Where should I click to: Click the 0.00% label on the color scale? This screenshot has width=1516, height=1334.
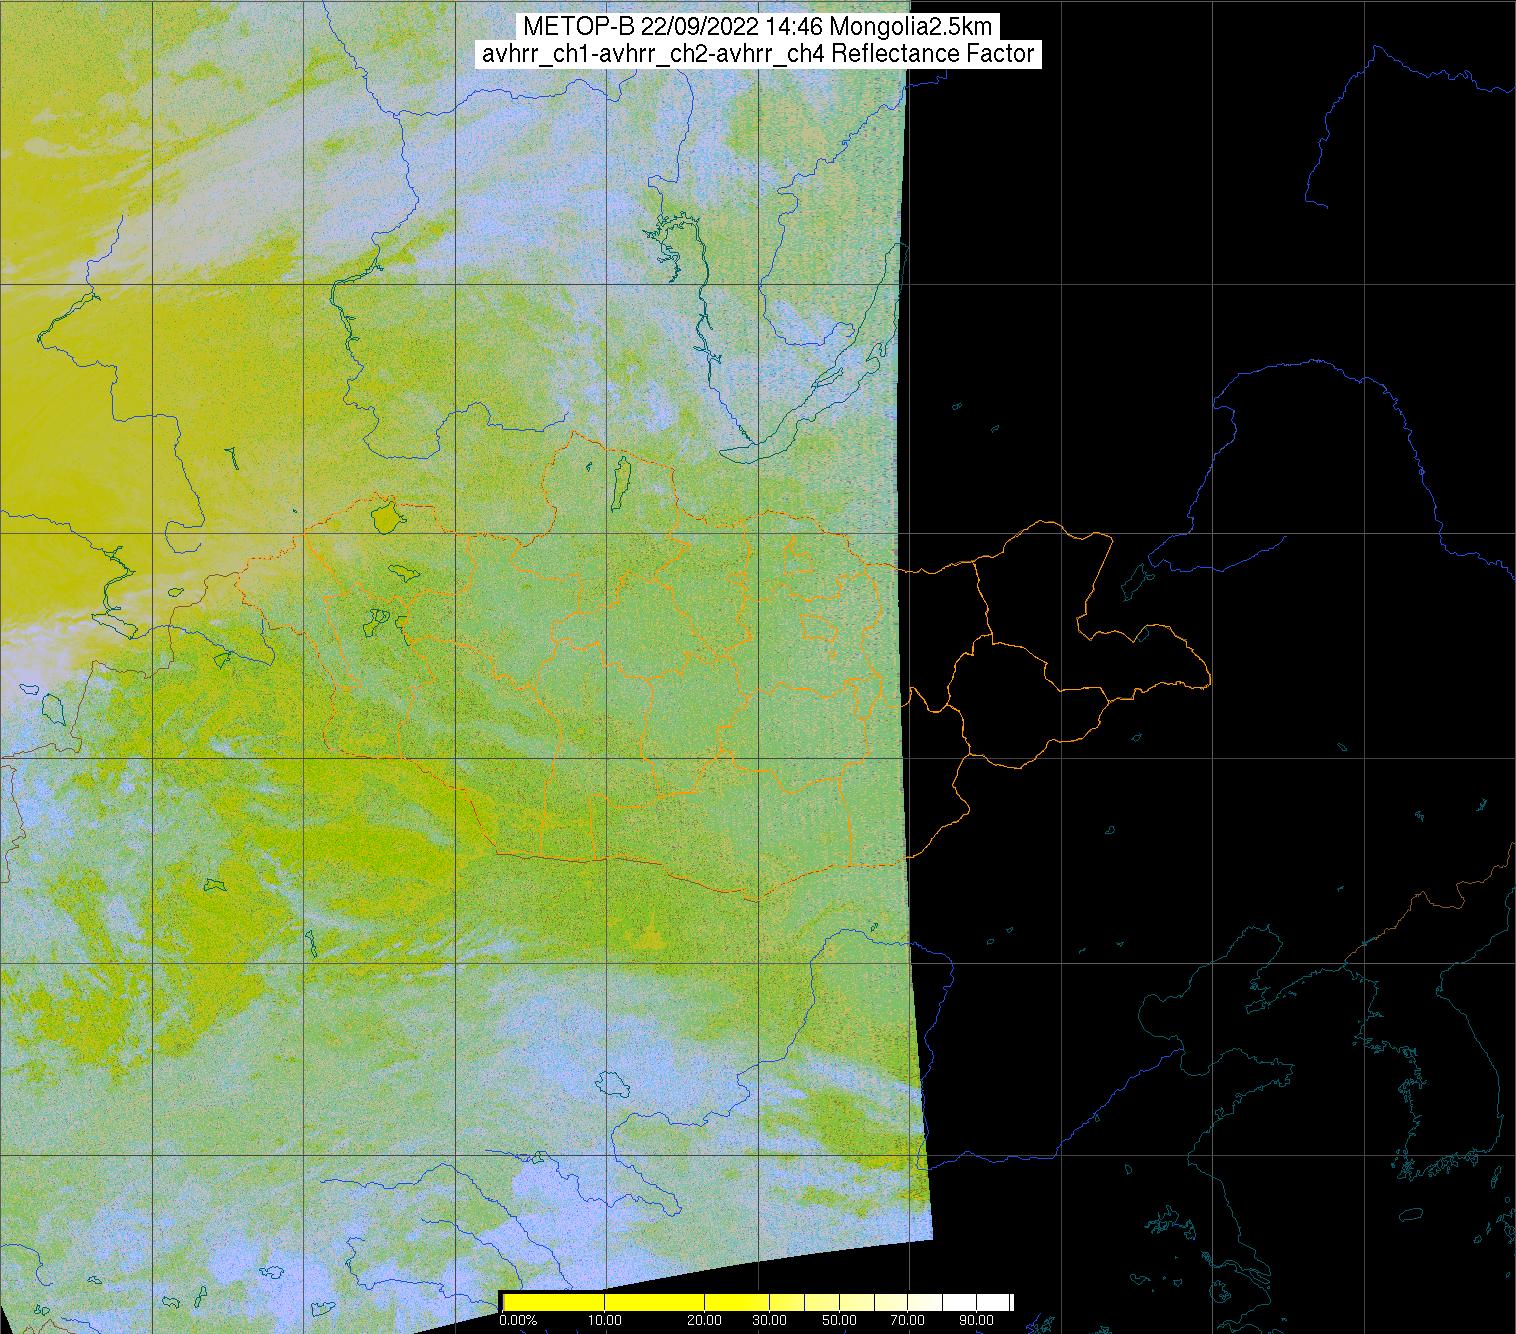pyautogui.click(x=518, y=1320)
